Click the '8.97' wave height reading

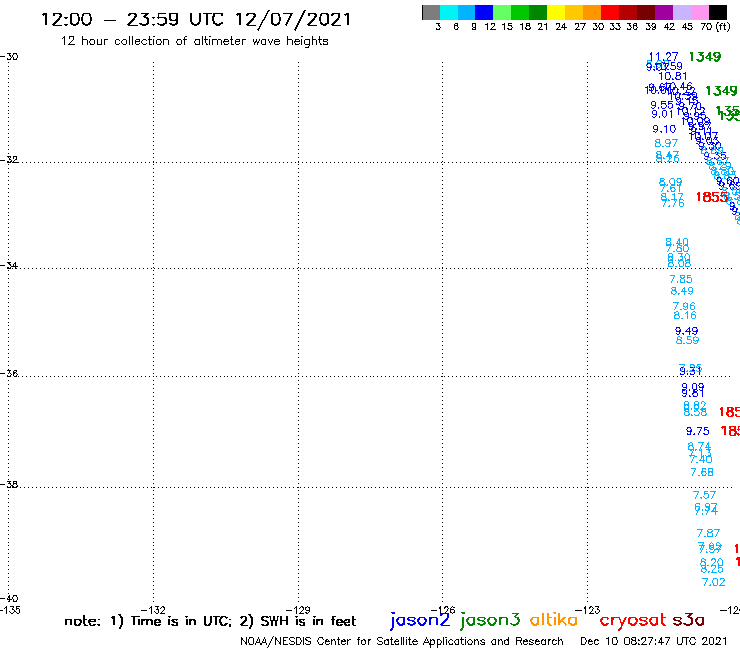666,143
